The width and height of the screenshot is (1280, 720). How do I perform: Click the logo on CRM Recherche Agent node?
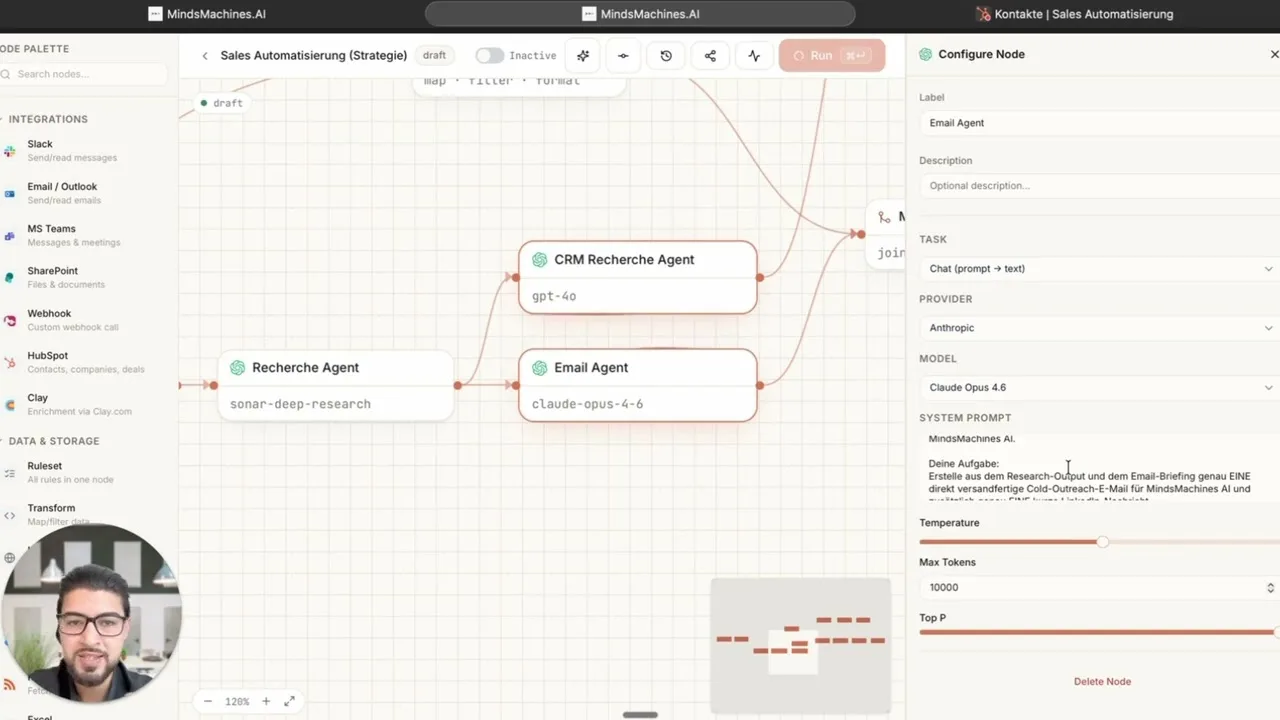point(539,260)
